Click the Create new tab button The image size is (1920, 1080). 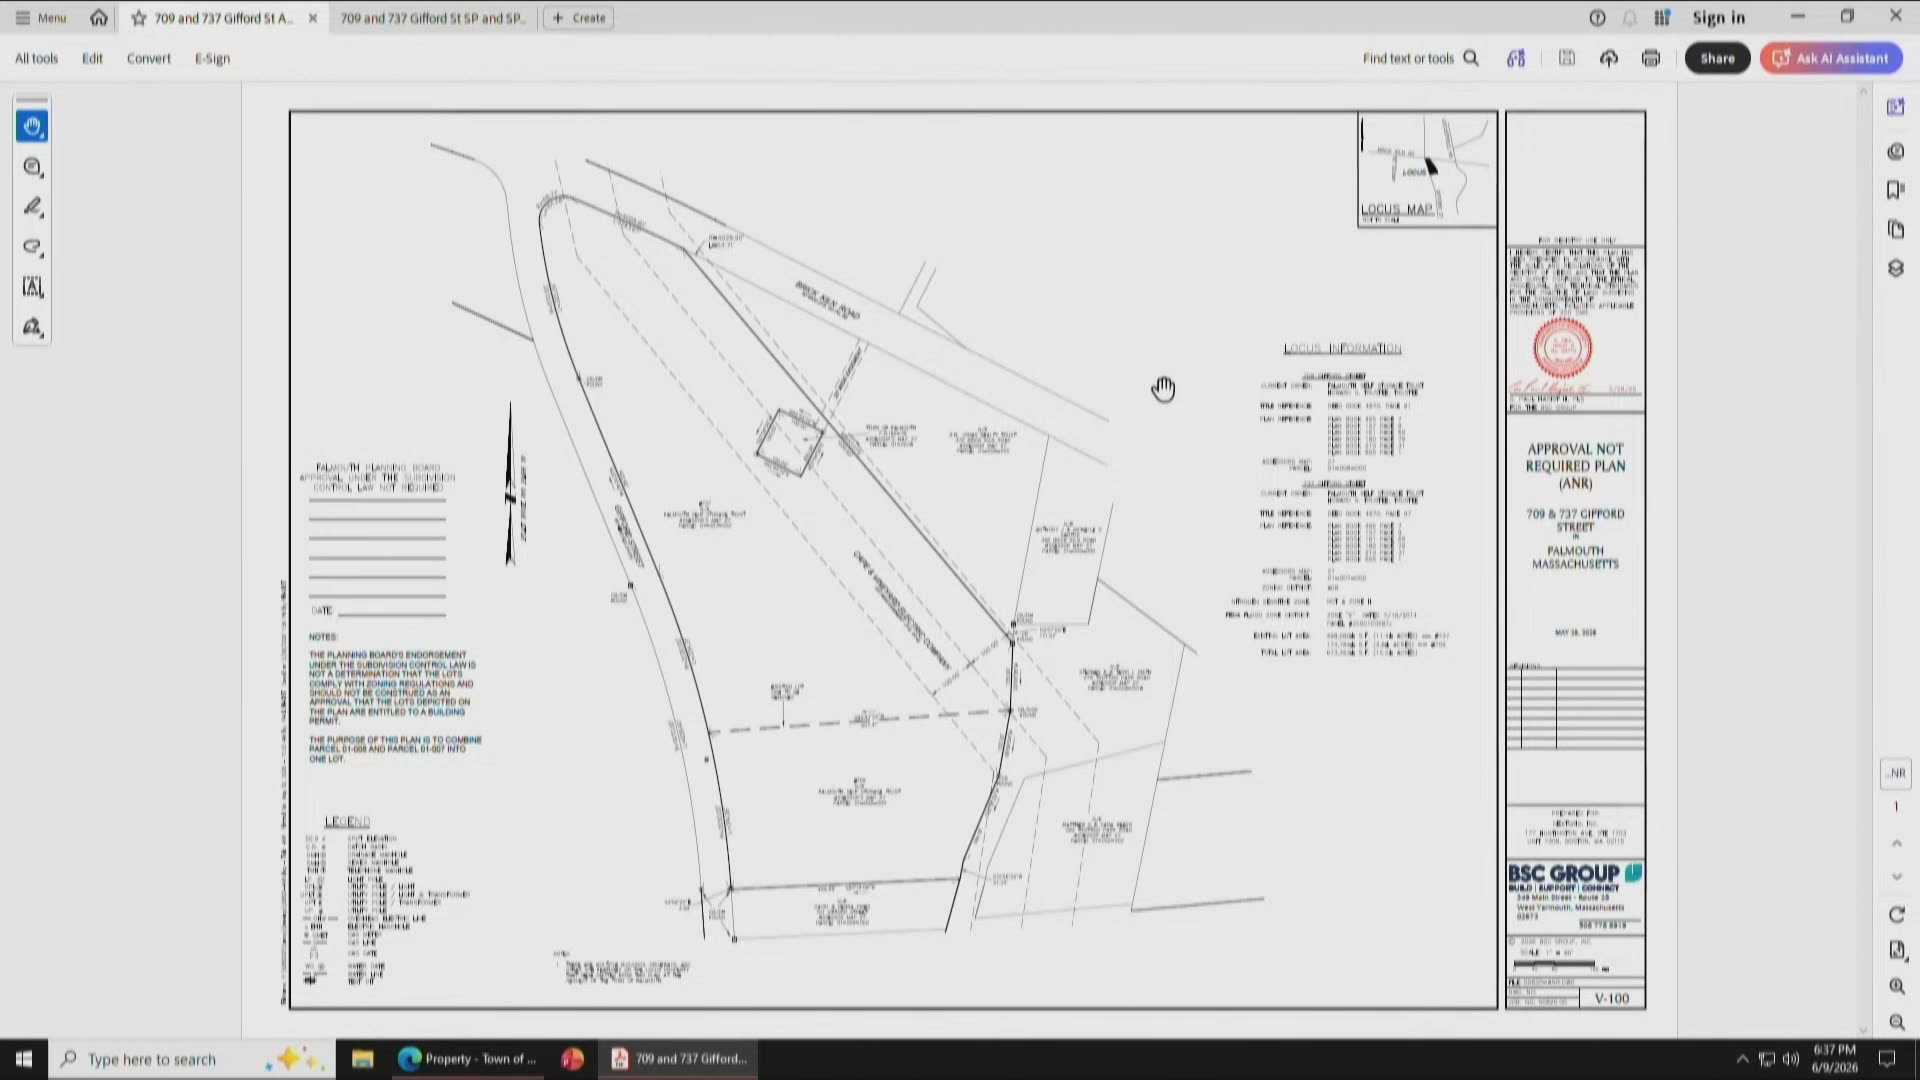point(579,18)
